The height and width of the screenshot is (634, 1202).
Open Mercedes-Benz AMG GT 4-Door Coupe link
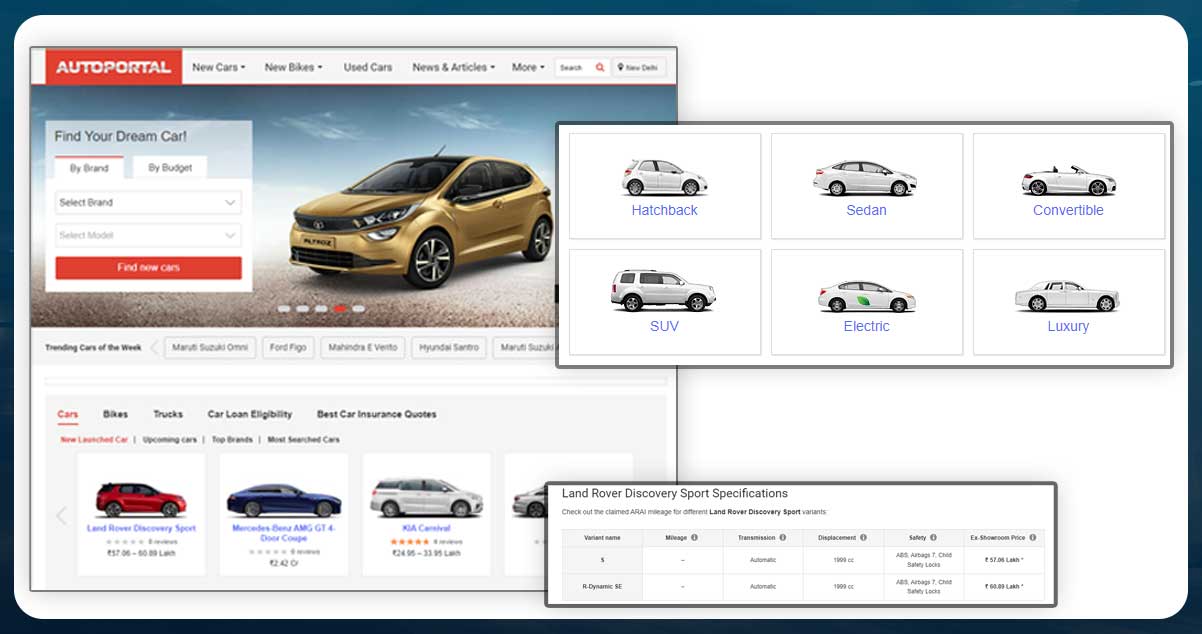(x=284, y=533)
